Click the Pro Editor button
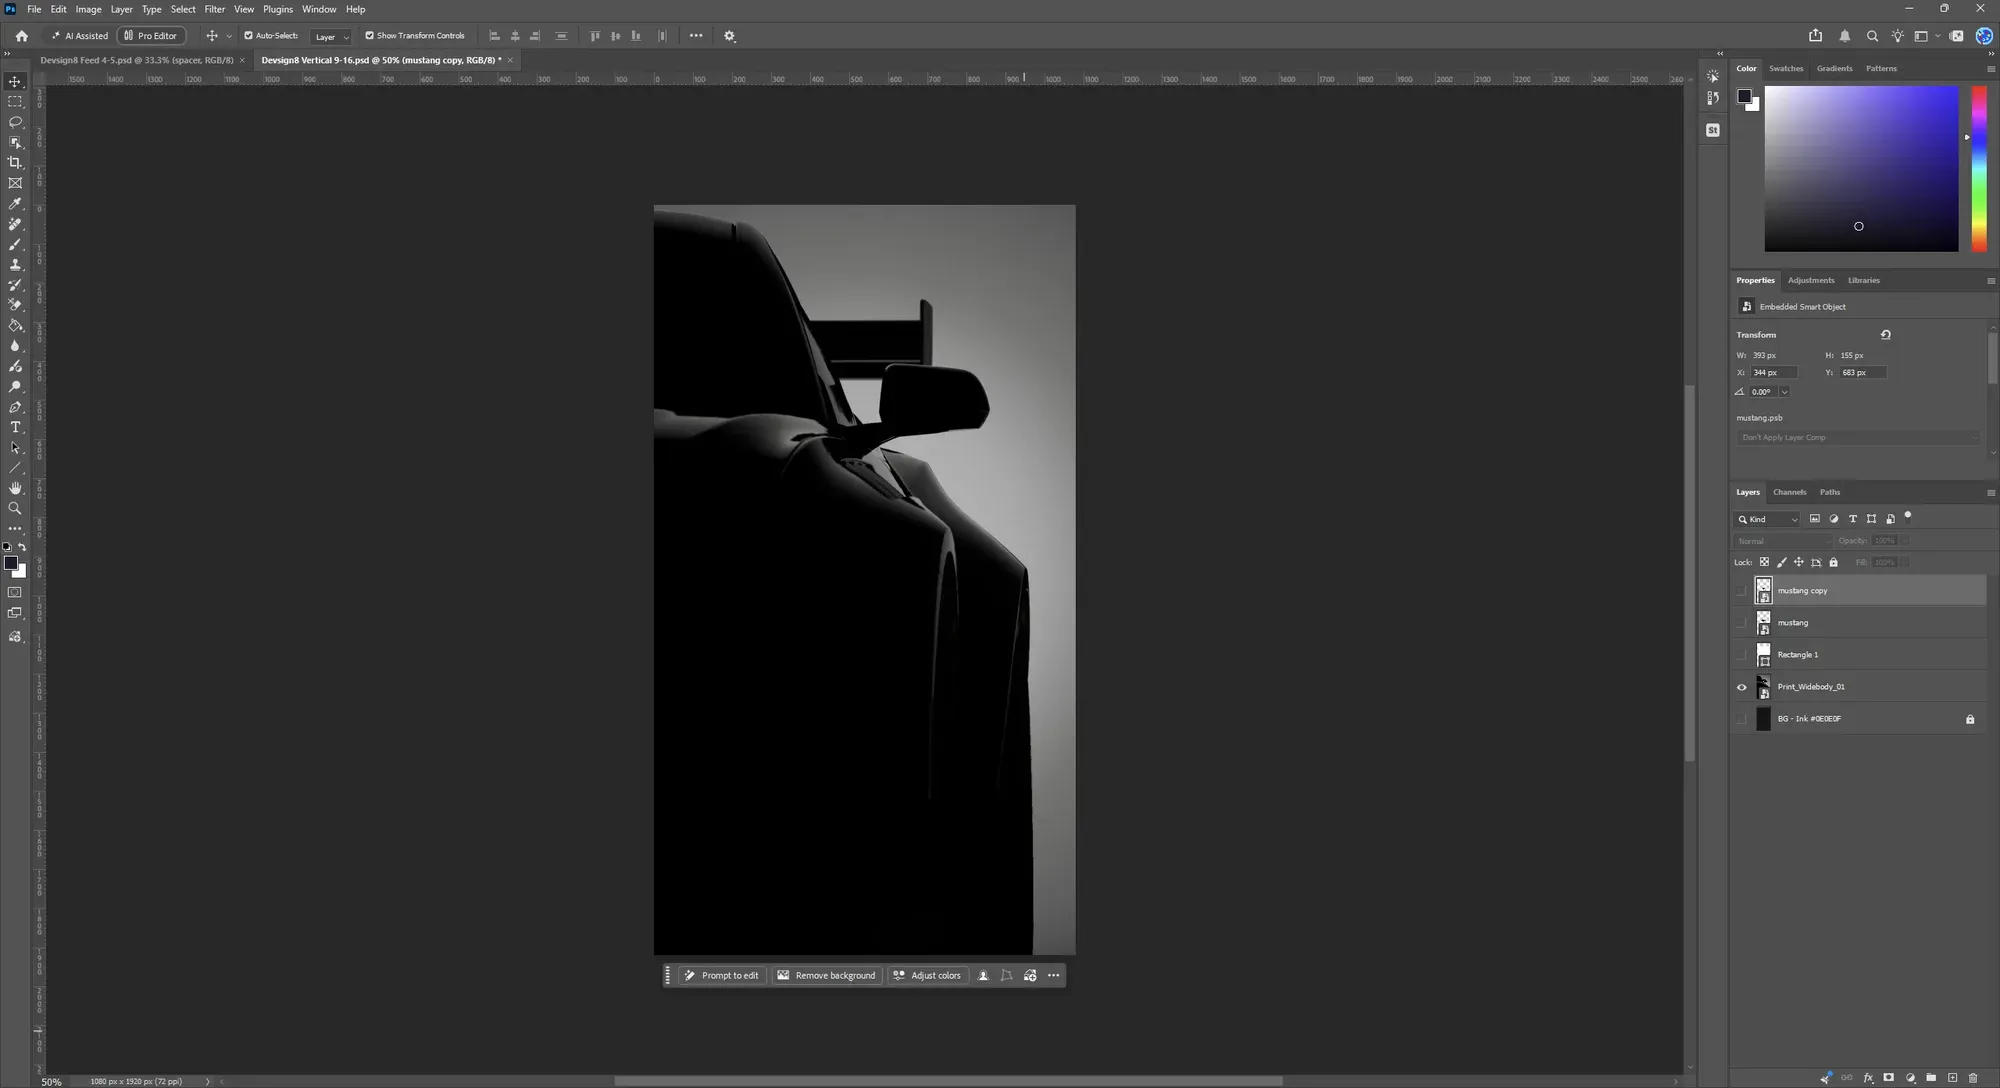Viewport: 2000px width, 1088px height. (x=151, y=36)
